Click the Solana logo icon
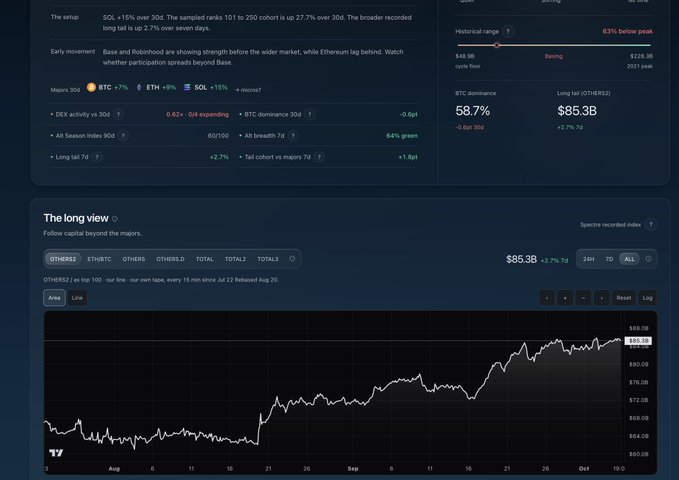 click(187, 88)
